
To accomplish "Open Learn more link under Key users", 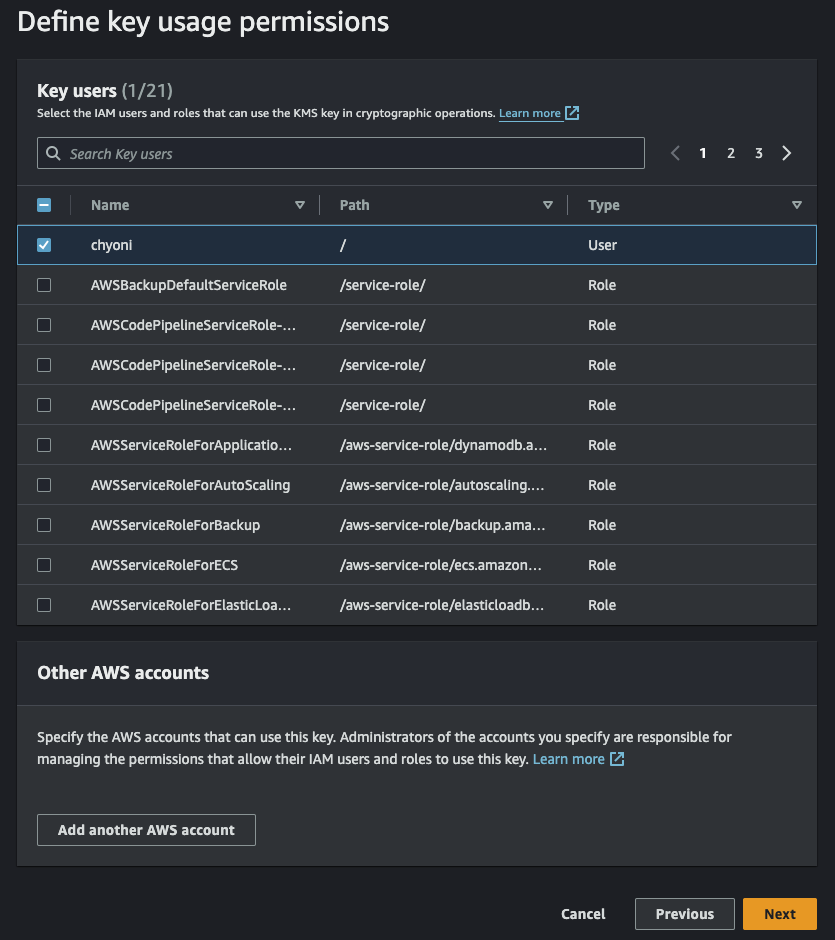I will 529,113.
